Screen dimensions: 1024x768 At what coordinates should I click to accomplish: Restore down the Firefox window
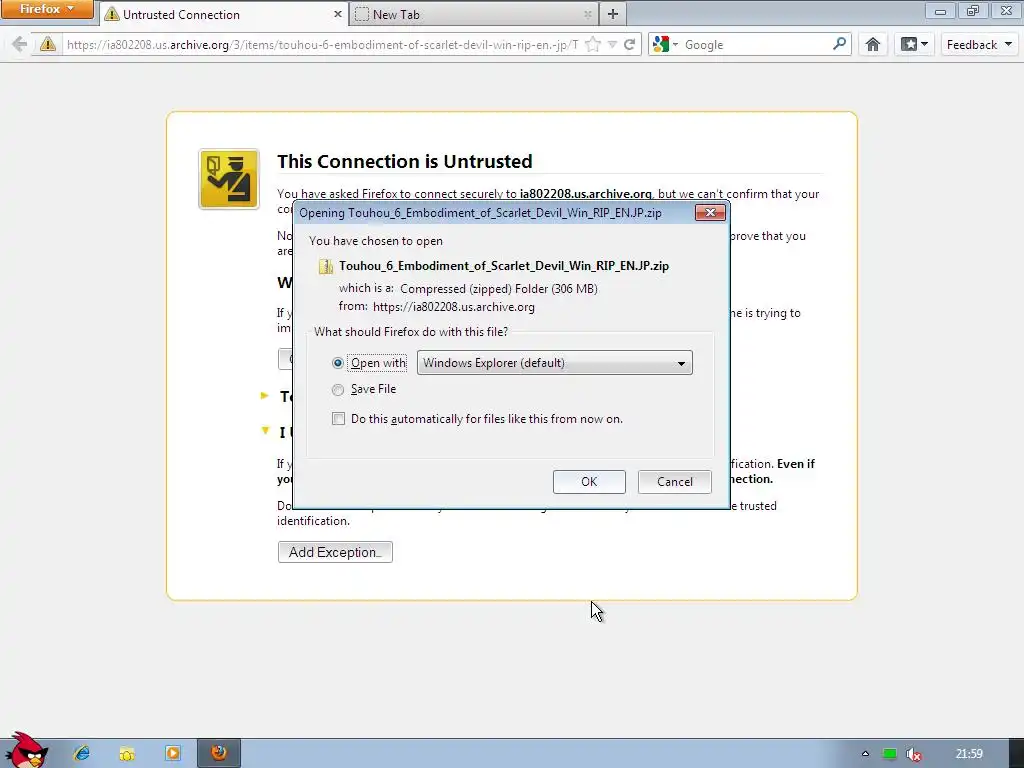click(973, 11)
